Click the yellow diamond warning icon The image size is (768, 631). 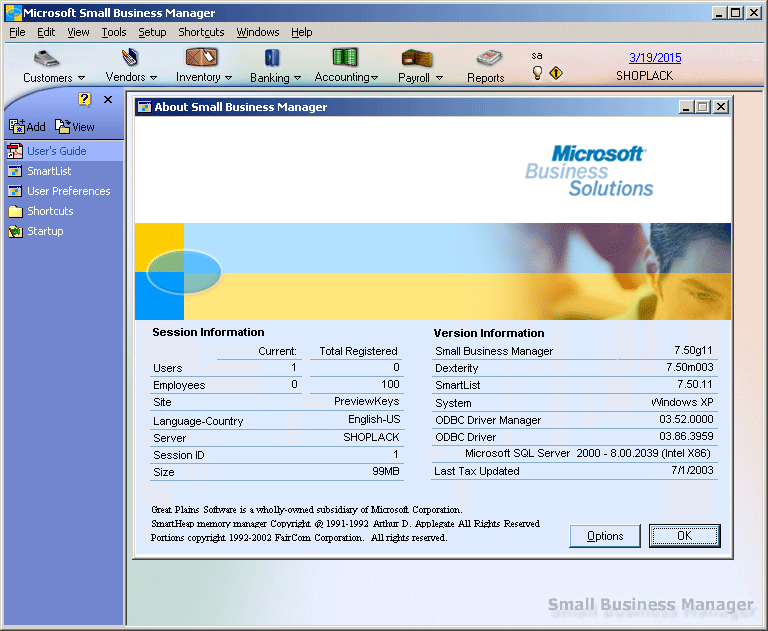point(556,73)
